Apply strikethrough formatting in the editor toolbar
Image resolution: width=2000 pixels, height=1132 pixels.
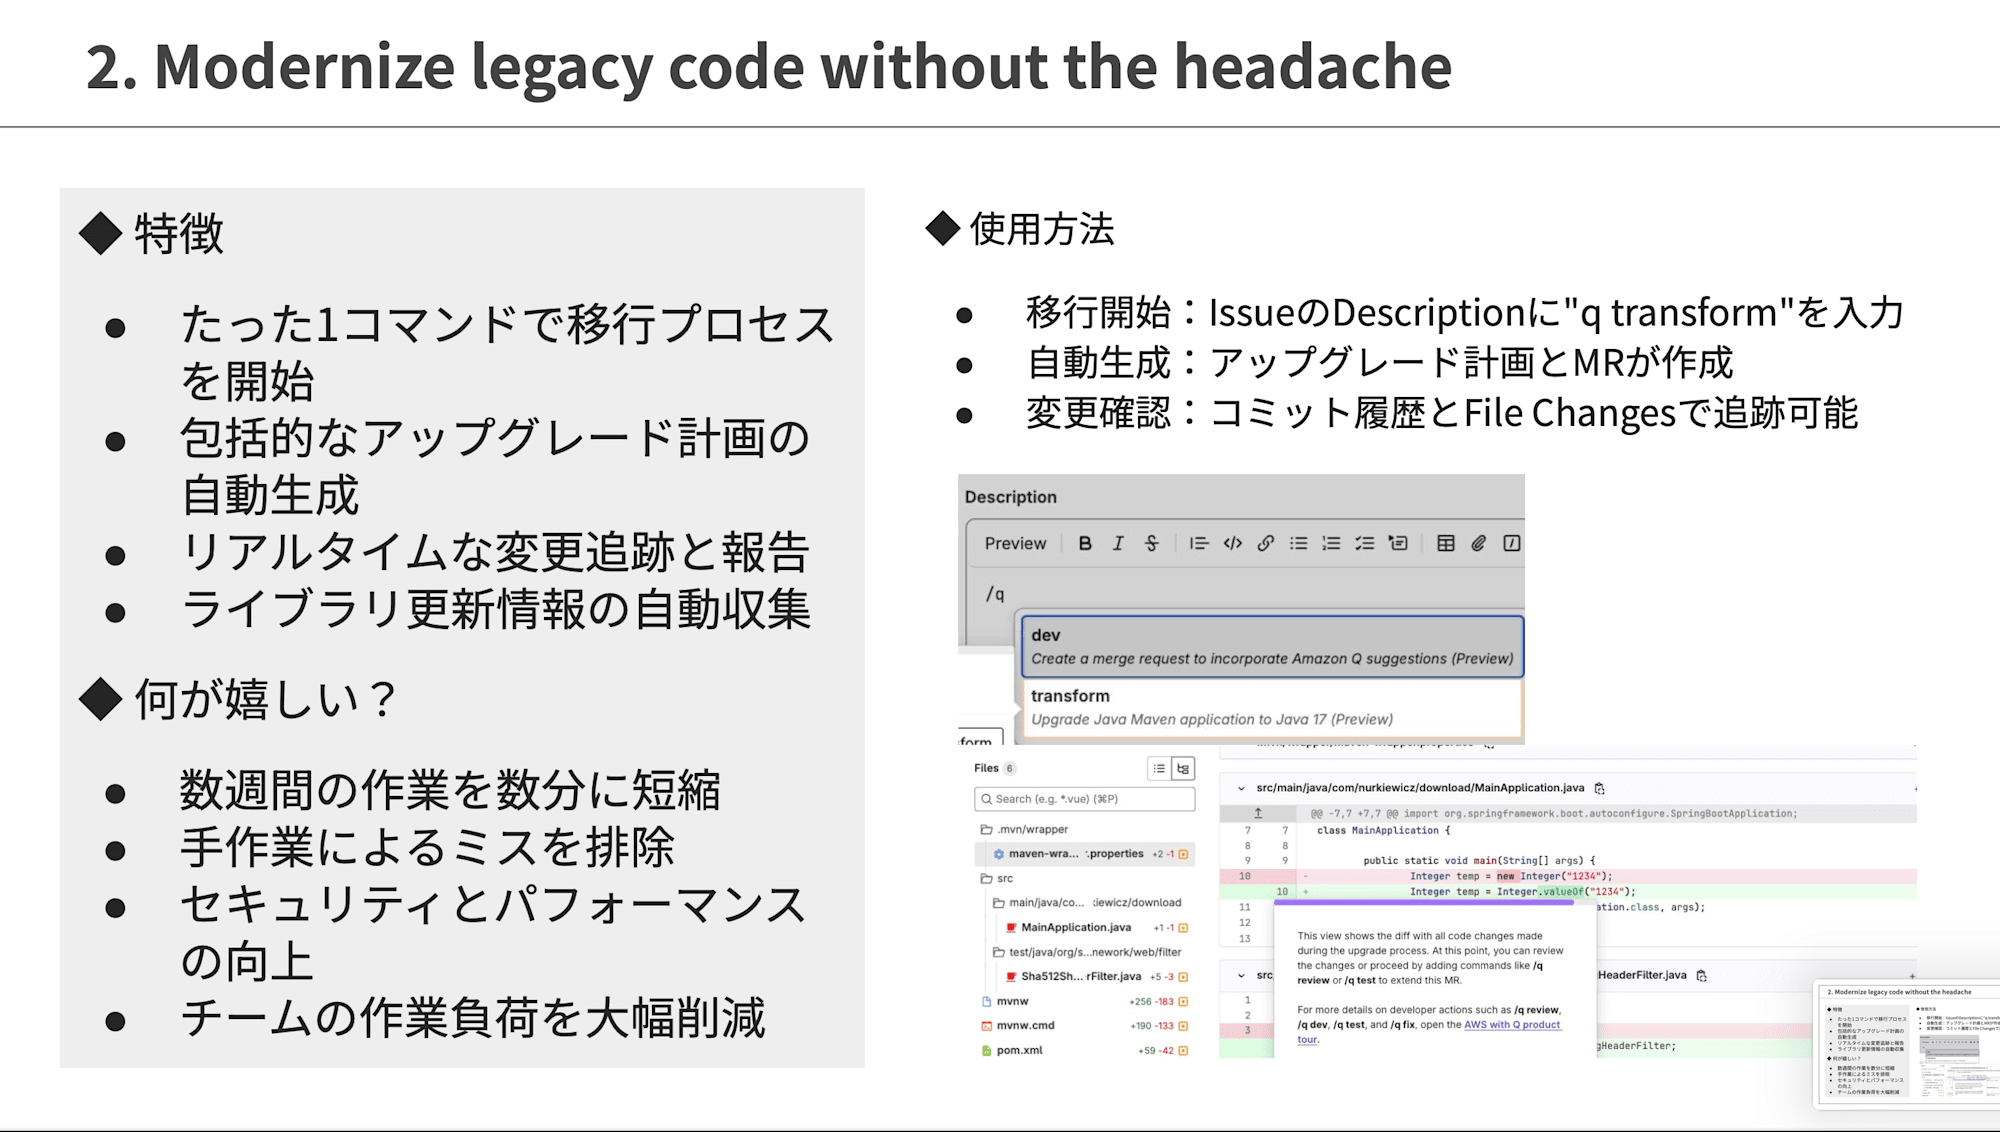1151,543
